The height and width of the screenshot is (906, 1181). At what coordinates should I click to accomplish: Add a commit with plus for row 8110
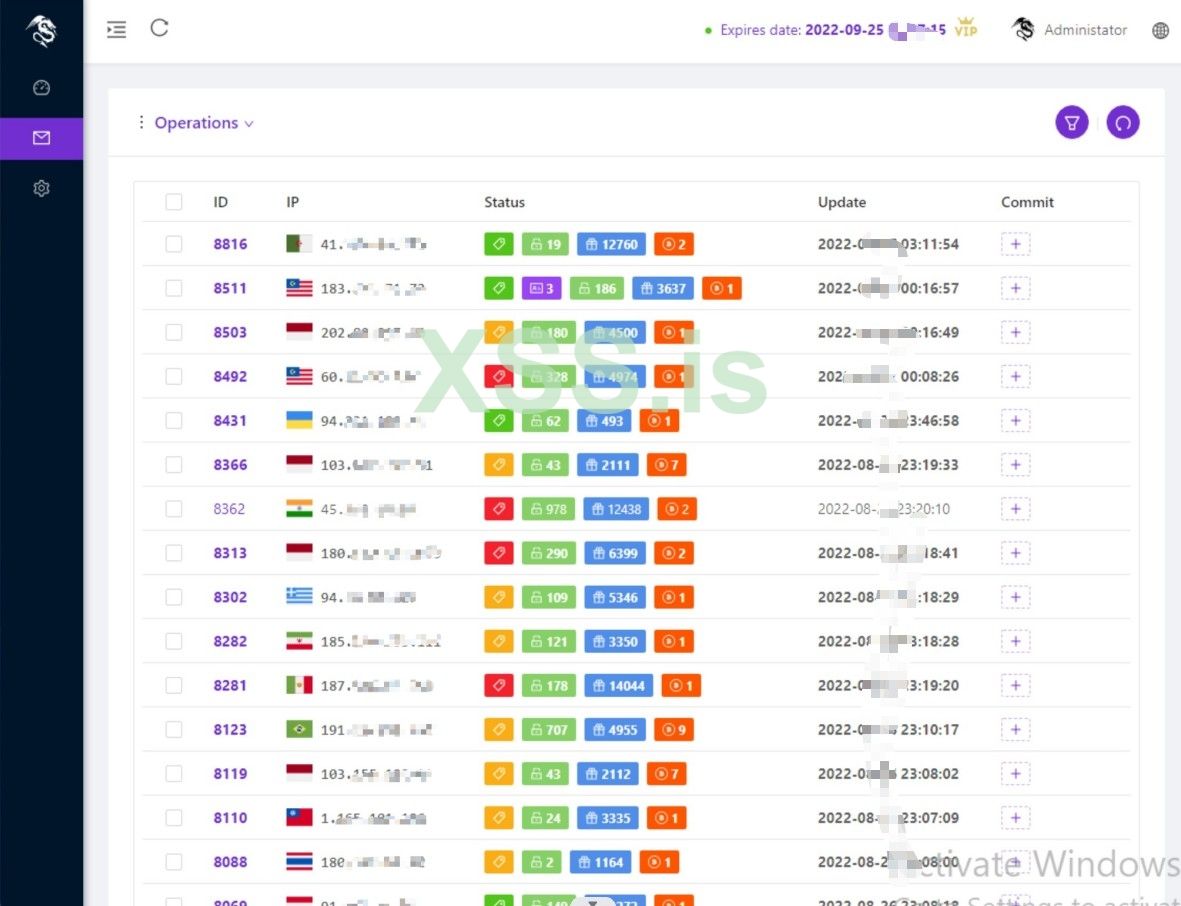tap(1015, 818)
